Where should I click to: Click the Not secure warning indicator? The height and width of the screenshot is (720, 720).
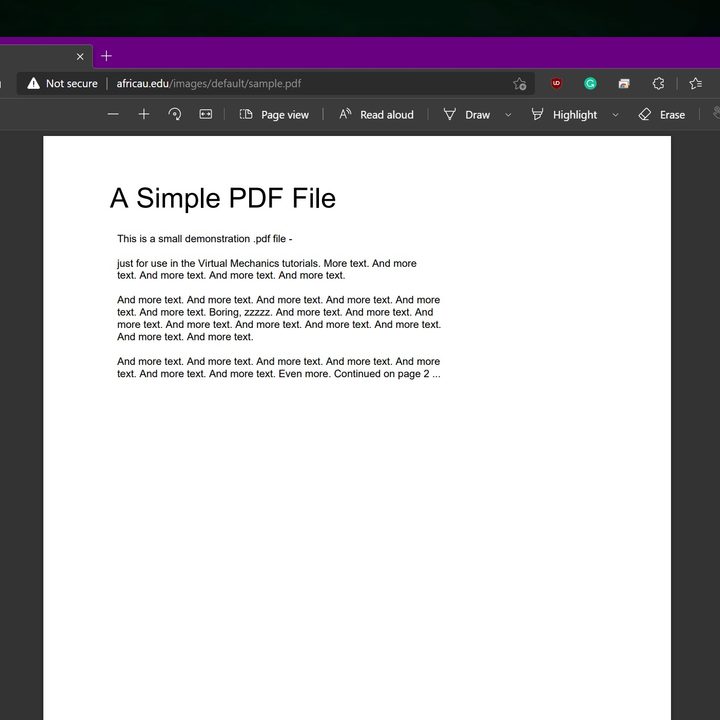click(62, 84)
